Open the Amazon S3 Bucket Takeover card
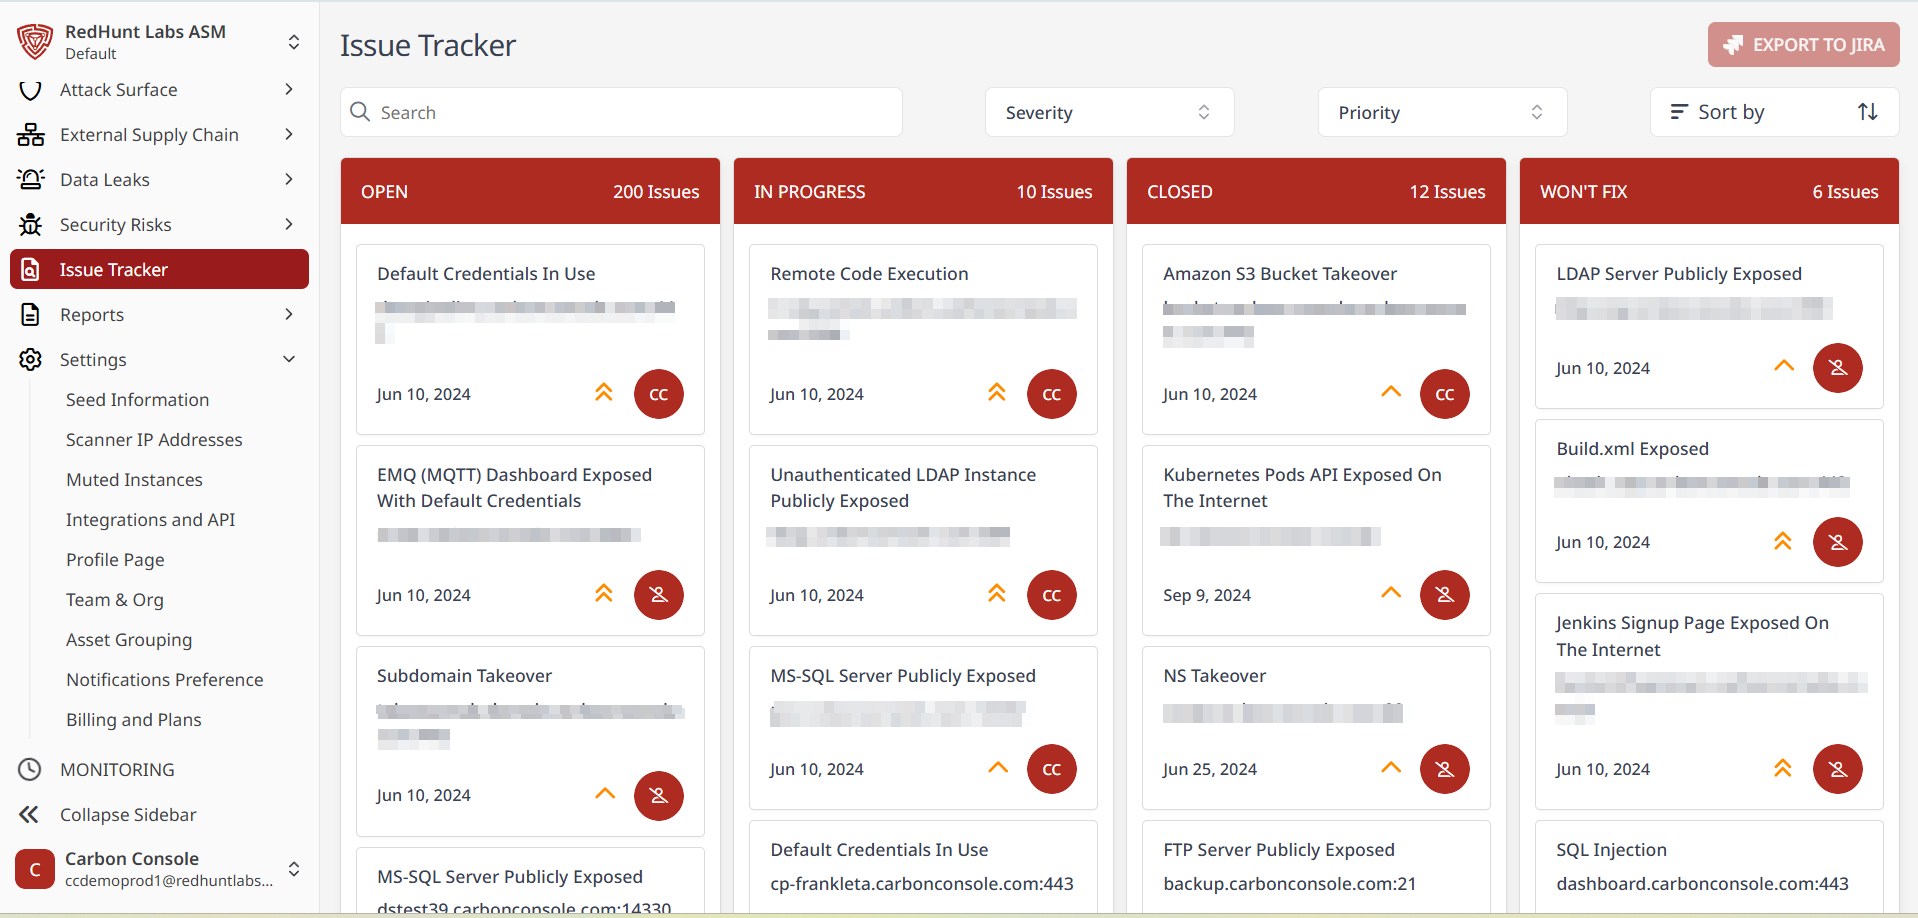Viewport: 1918px width, 918px height. (x=1316, y=339)
